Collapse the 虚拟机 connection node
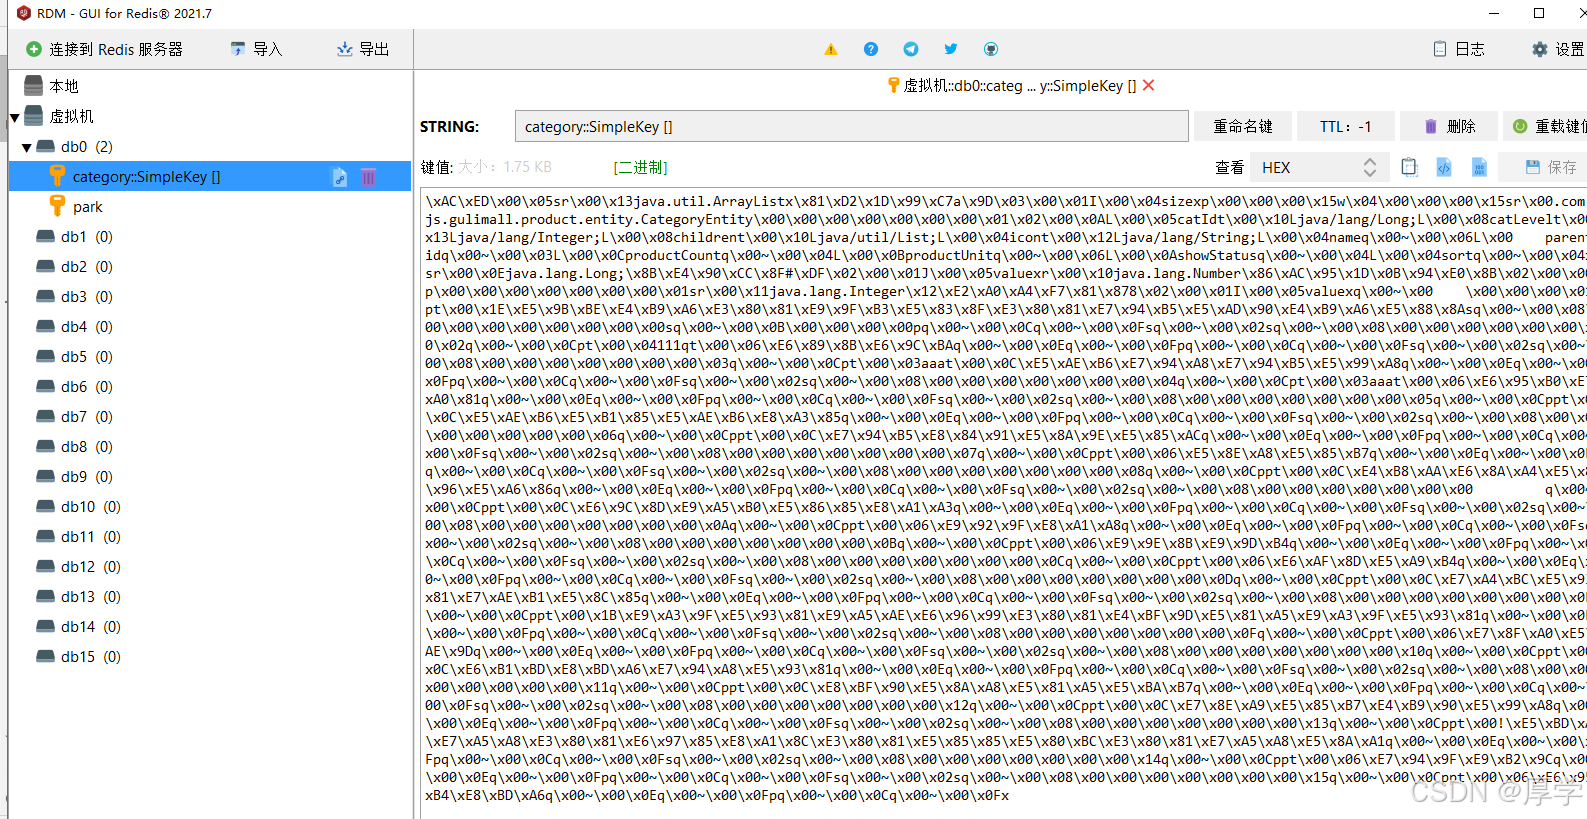Screen dimensions: 1587x819 15,117
